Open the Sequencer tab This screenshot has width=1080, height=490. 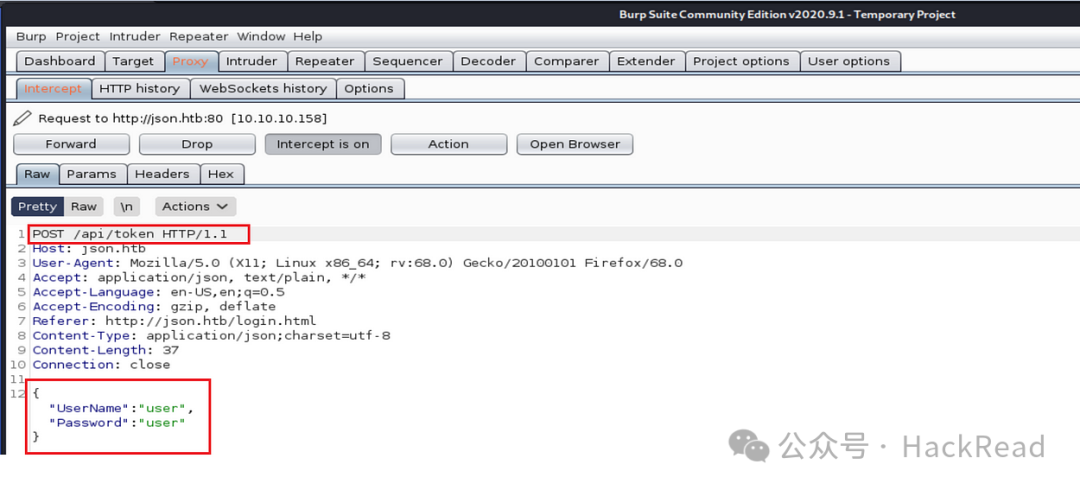407,61
